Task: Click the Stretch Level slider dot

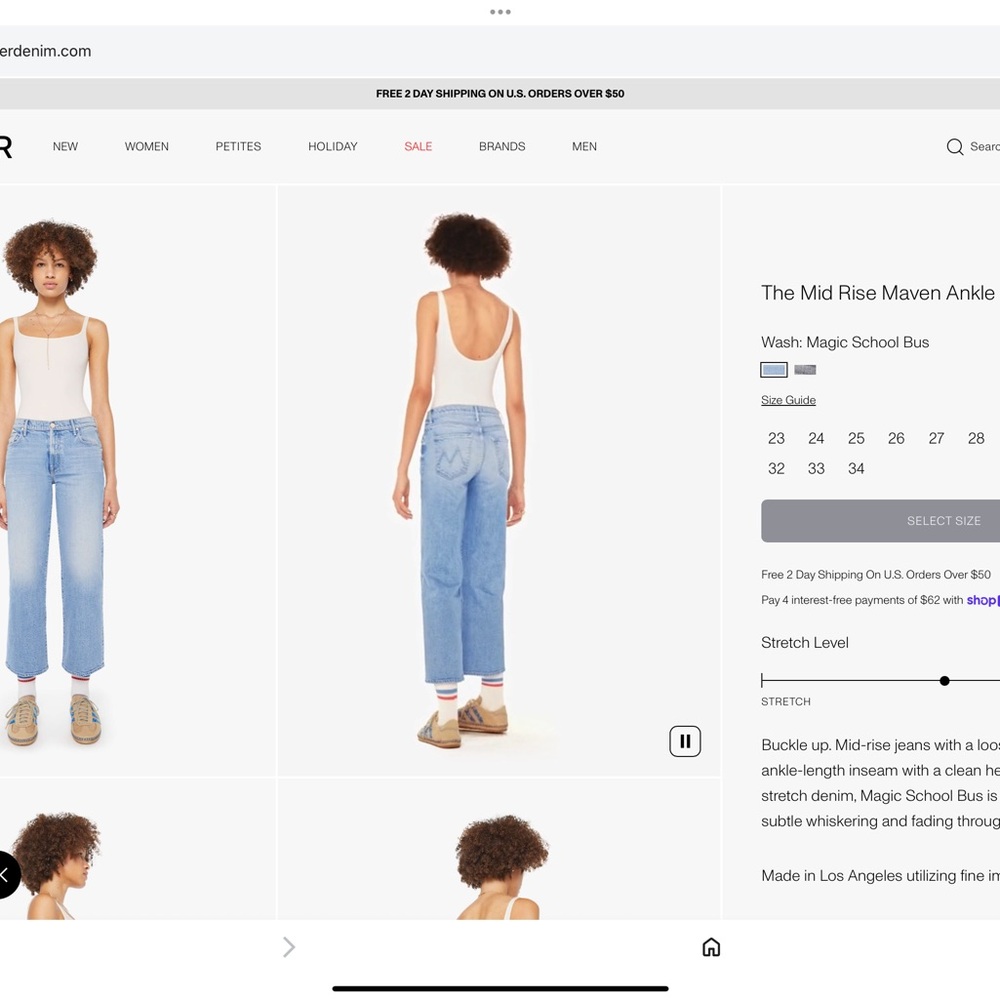Action: click(x=944, y=681)
